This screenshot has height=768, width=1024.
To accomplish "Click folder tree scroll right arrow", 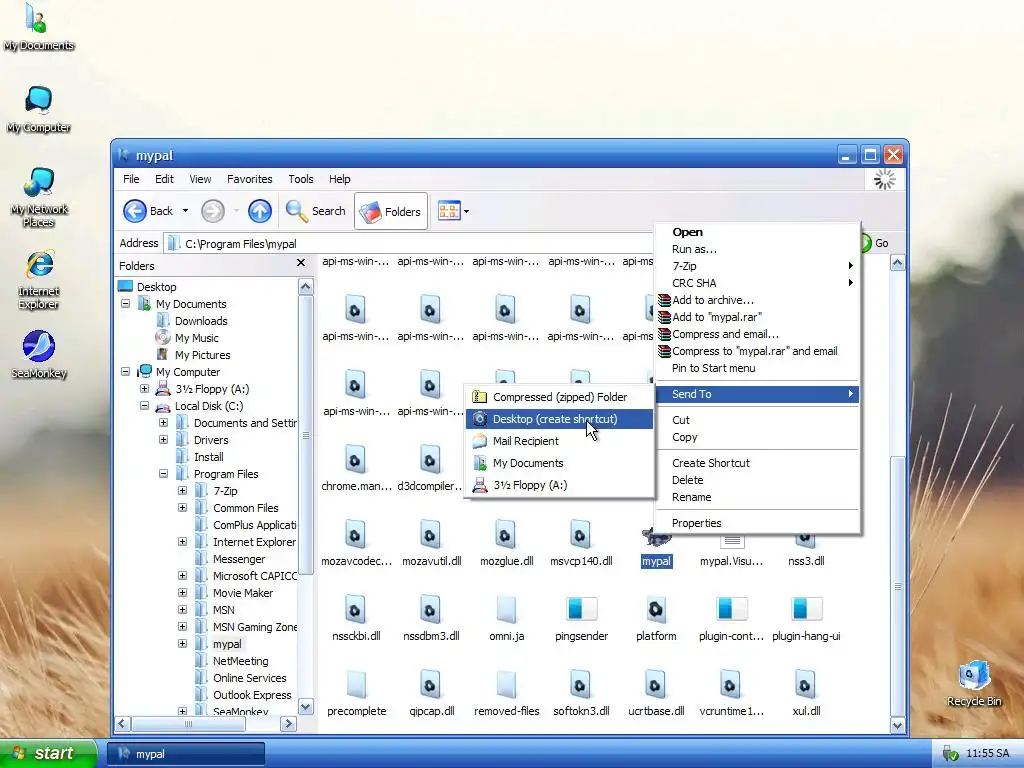I will (x=288, y=723).
